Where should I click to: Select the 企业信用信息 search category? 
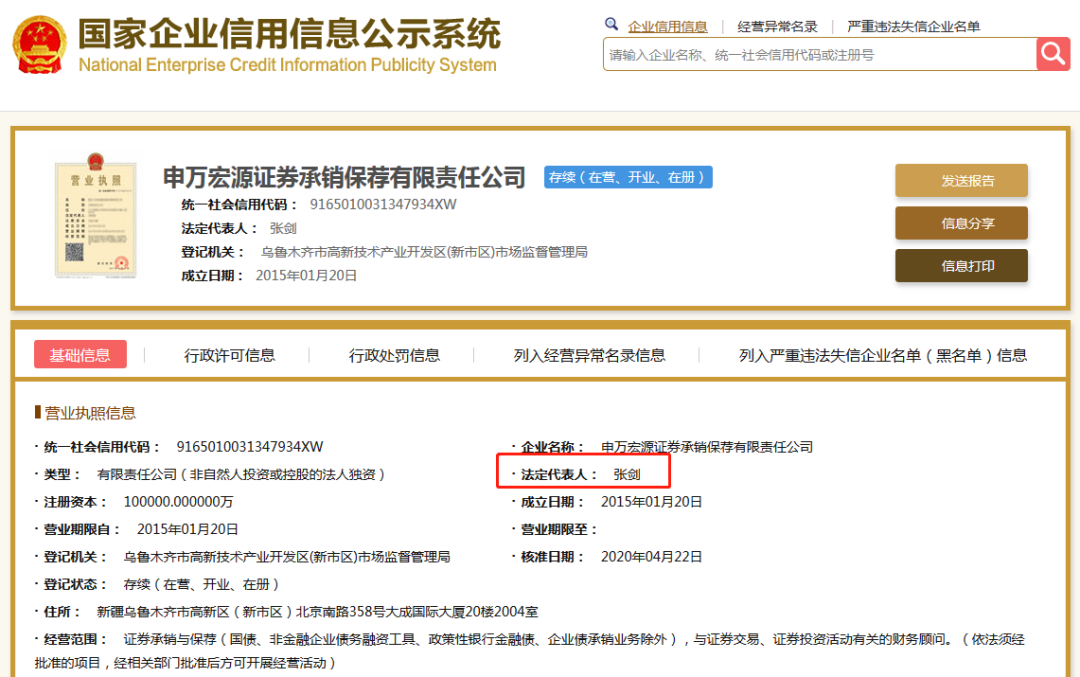pyautogui.click(x=667, y=27)
